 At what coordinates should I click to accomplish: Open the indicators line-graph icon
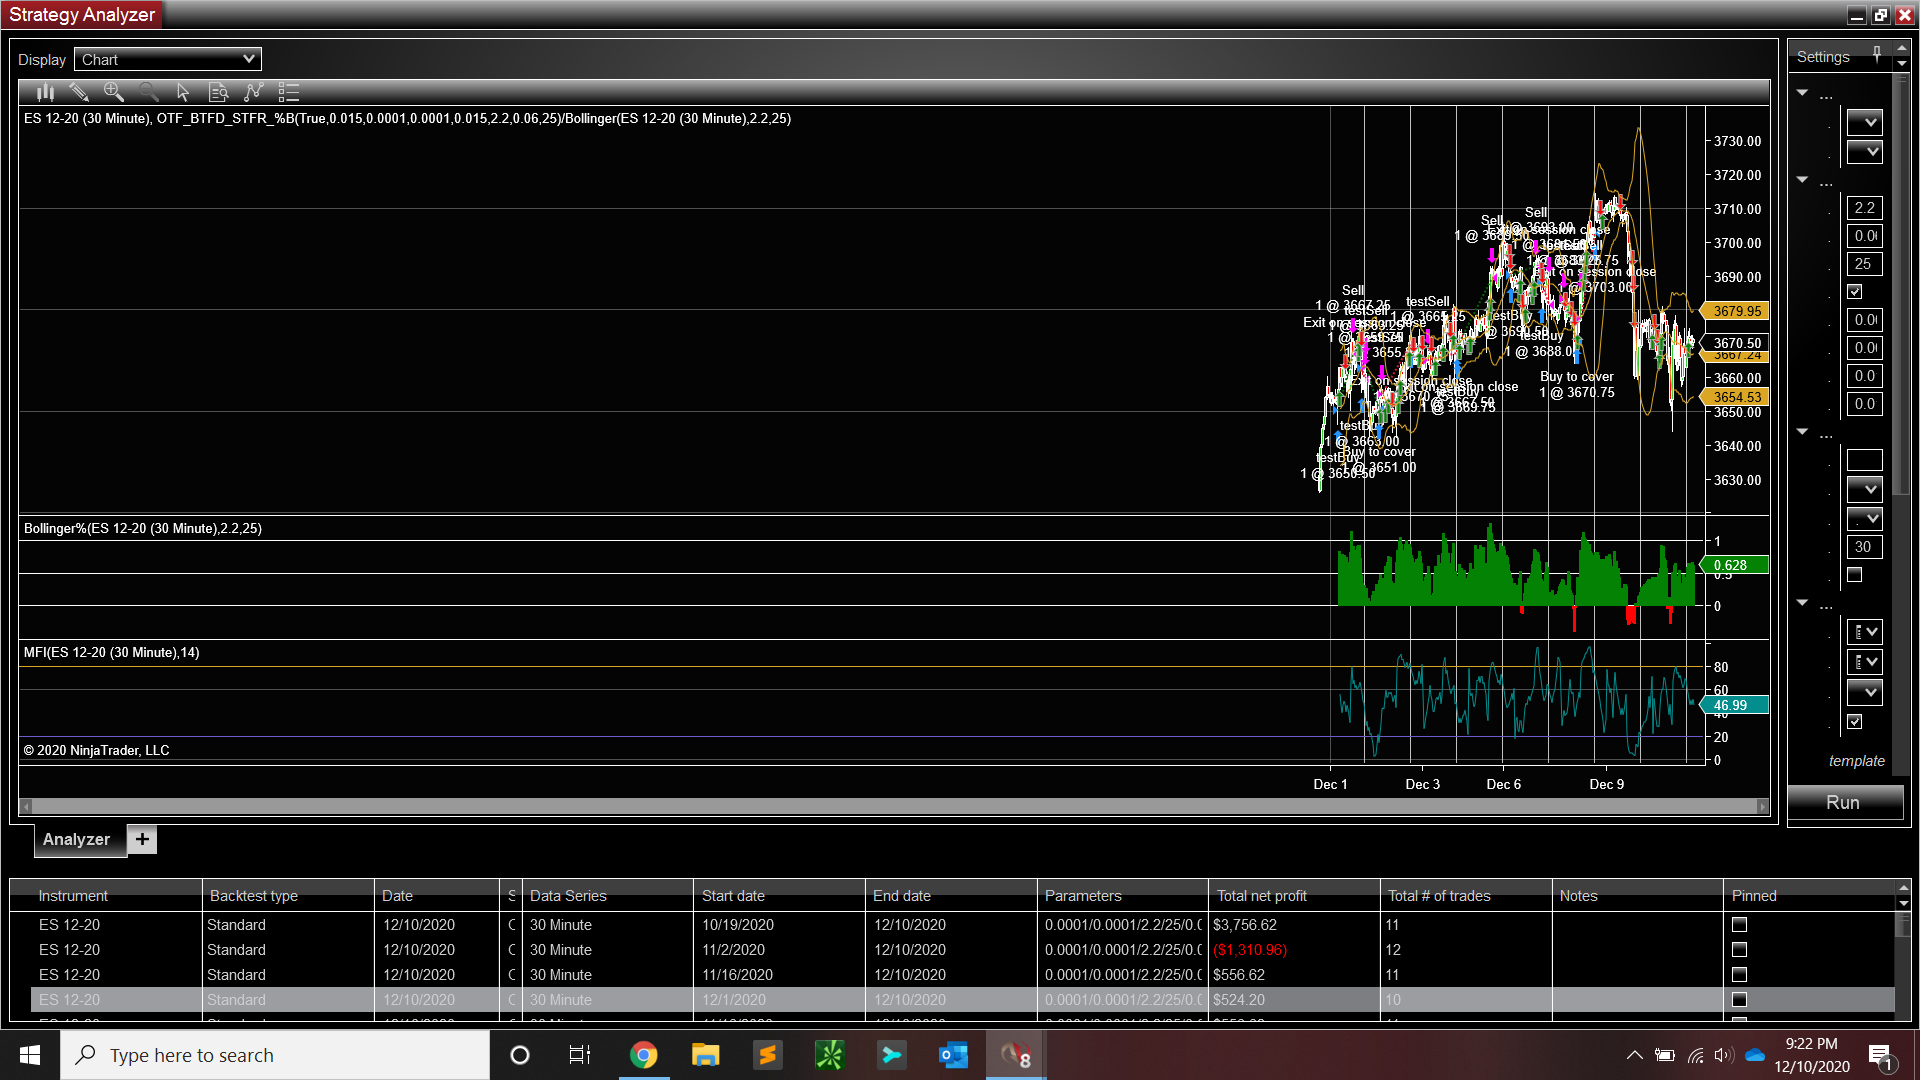point(253,92)
